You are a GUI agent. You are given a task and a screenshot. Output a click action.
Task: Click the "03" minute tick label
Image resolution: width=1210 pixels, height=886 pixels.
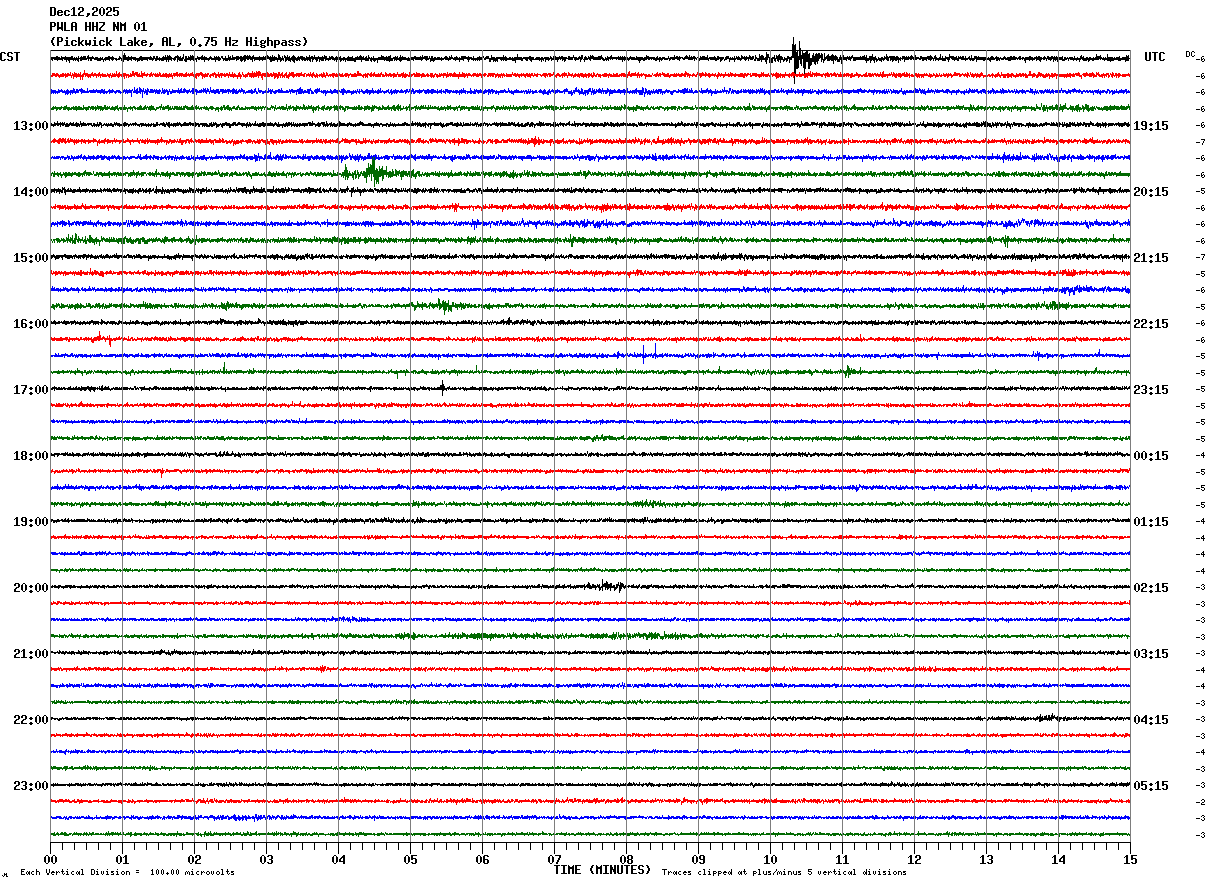266,859
